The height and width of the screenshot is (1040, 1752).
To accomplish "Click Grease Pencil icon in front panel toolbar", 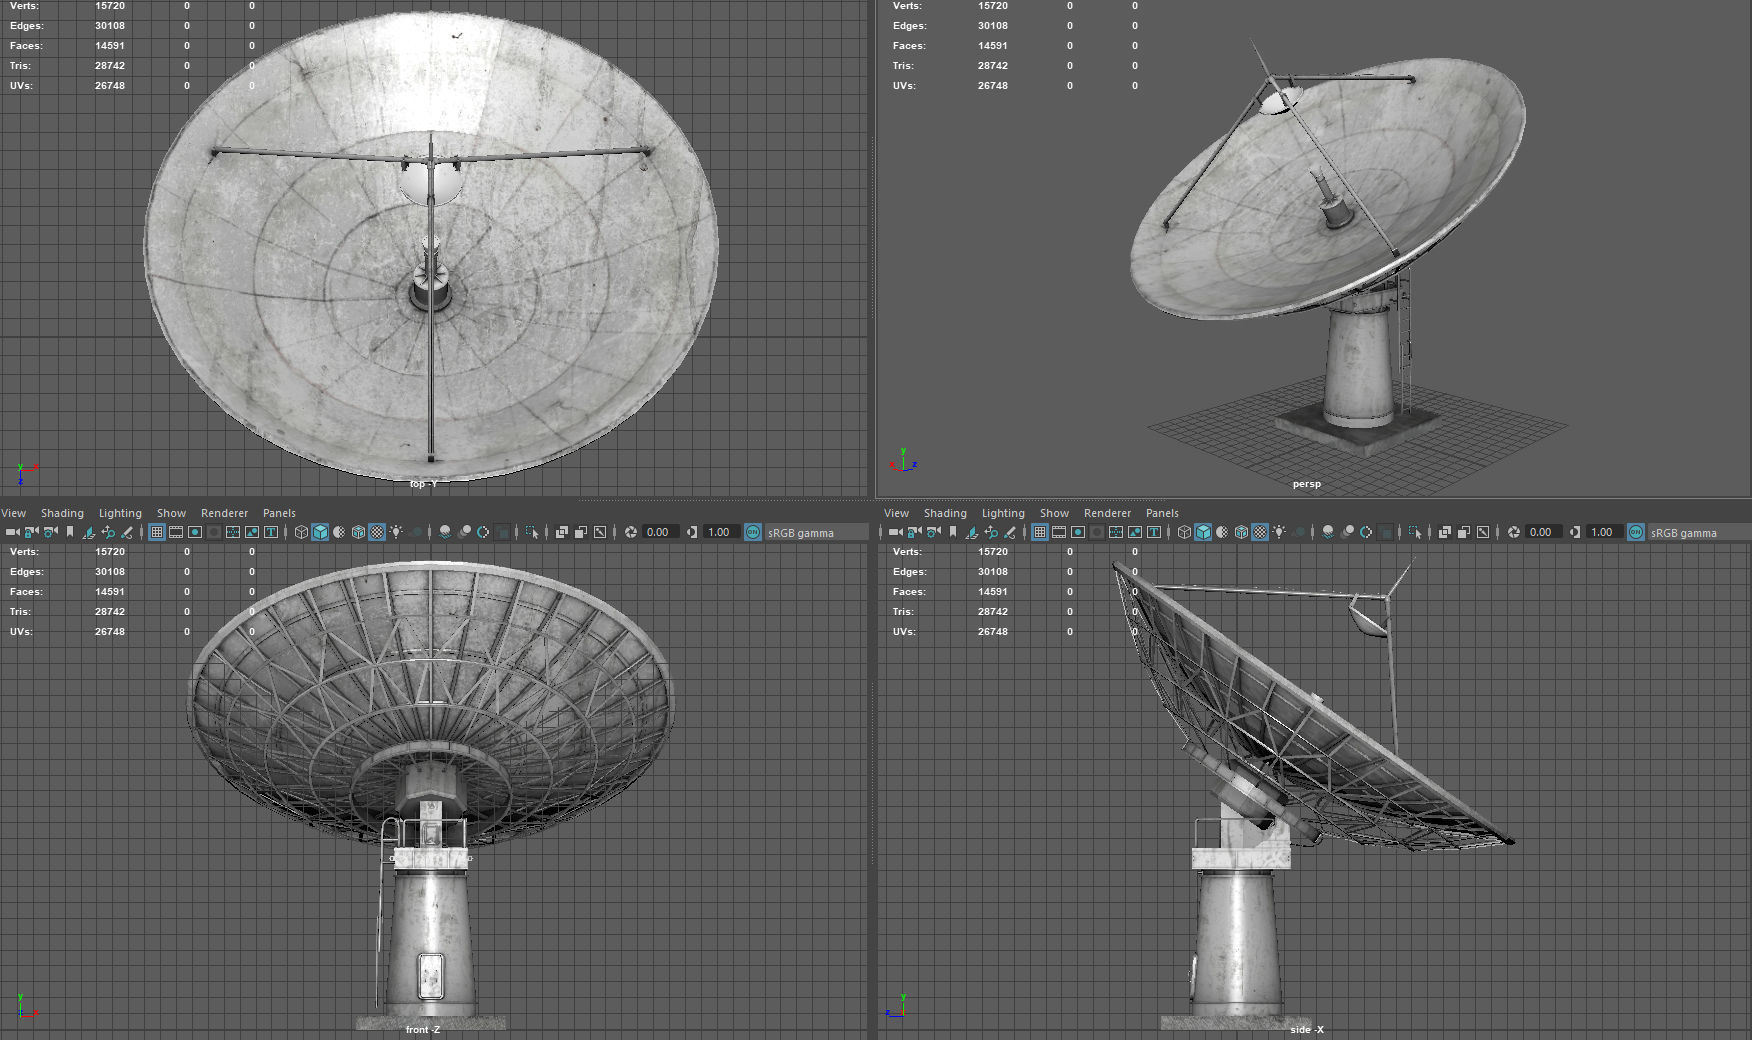I will 127,532.
